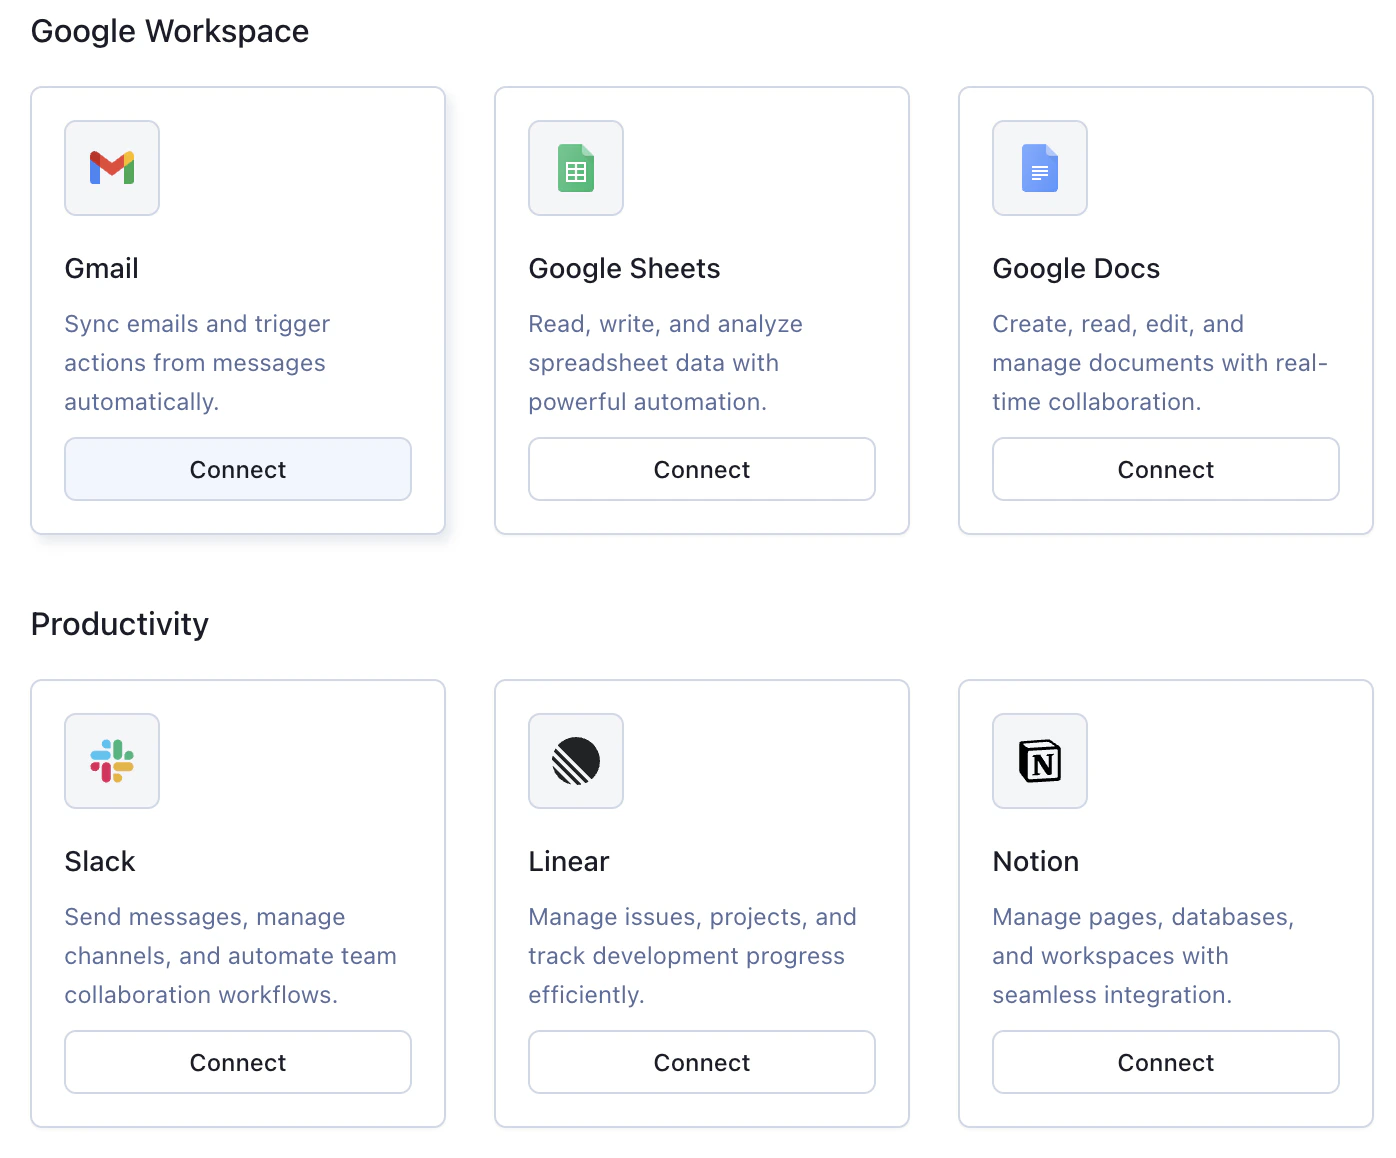Select the Google Docs card title

[x=1077, y=268]
